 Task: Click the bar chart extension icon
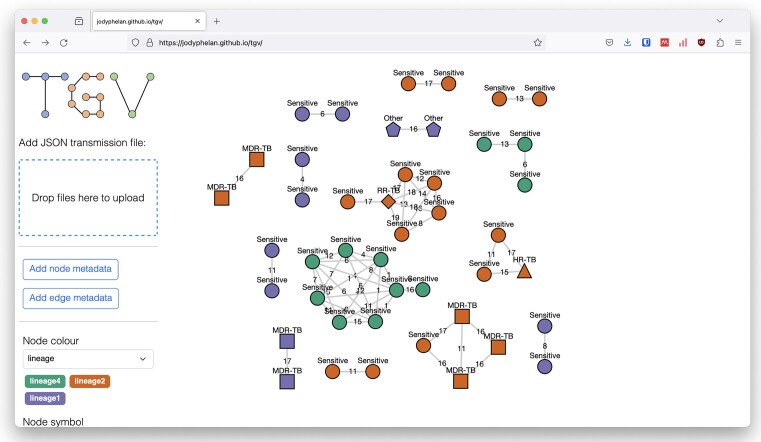point(683,43)
